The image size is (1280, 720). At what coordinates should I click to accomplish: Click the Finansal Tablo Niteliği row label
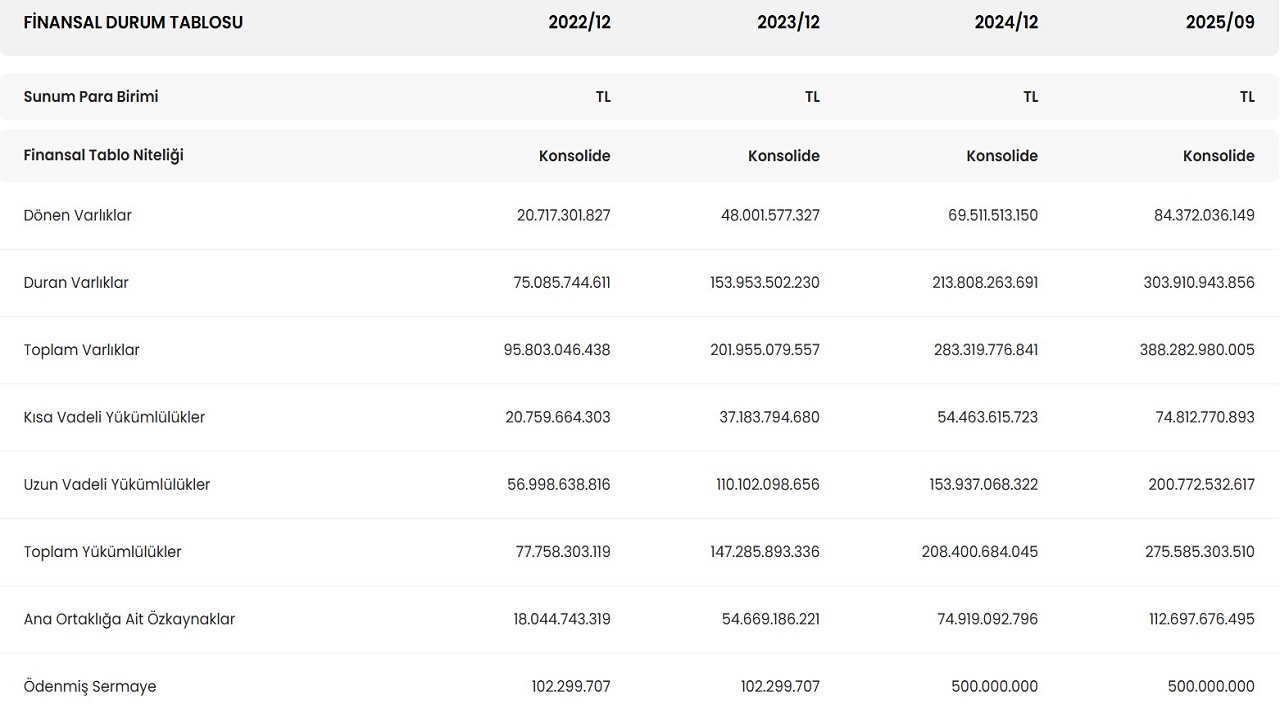coord(104,155)
